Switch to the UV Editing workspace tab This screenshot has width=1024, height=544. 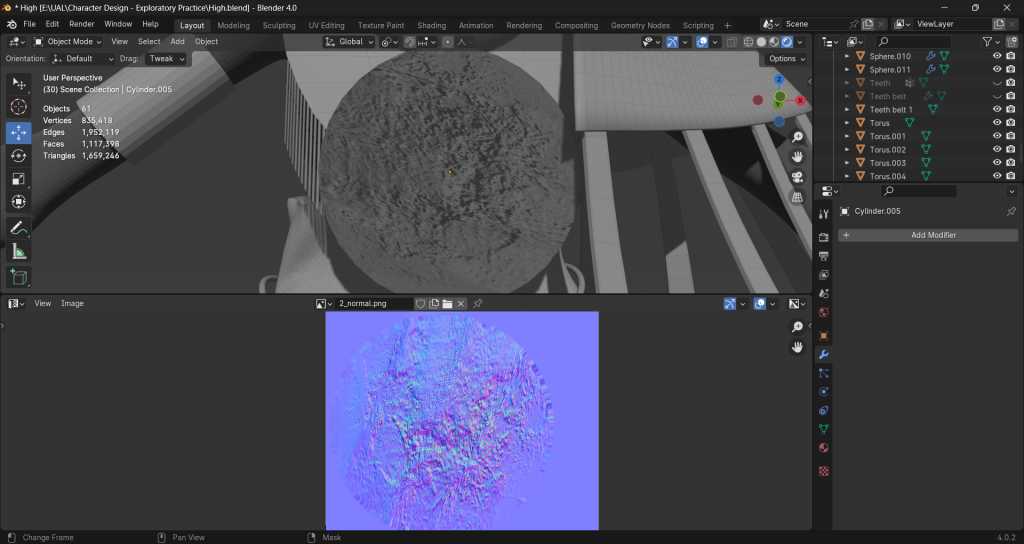tap(327, 25)
